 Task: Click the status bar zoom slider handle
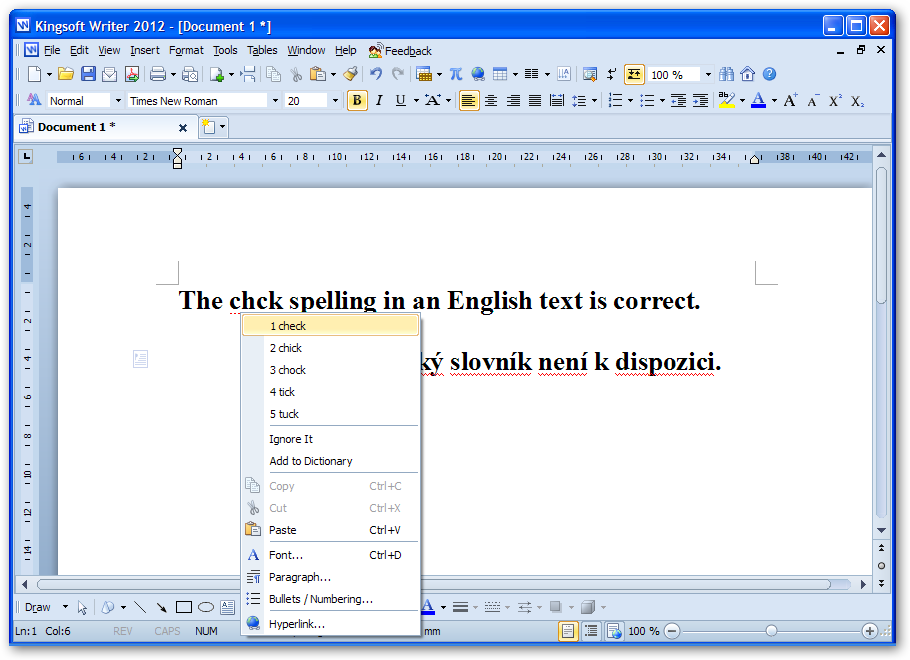[x=771, y=631]
